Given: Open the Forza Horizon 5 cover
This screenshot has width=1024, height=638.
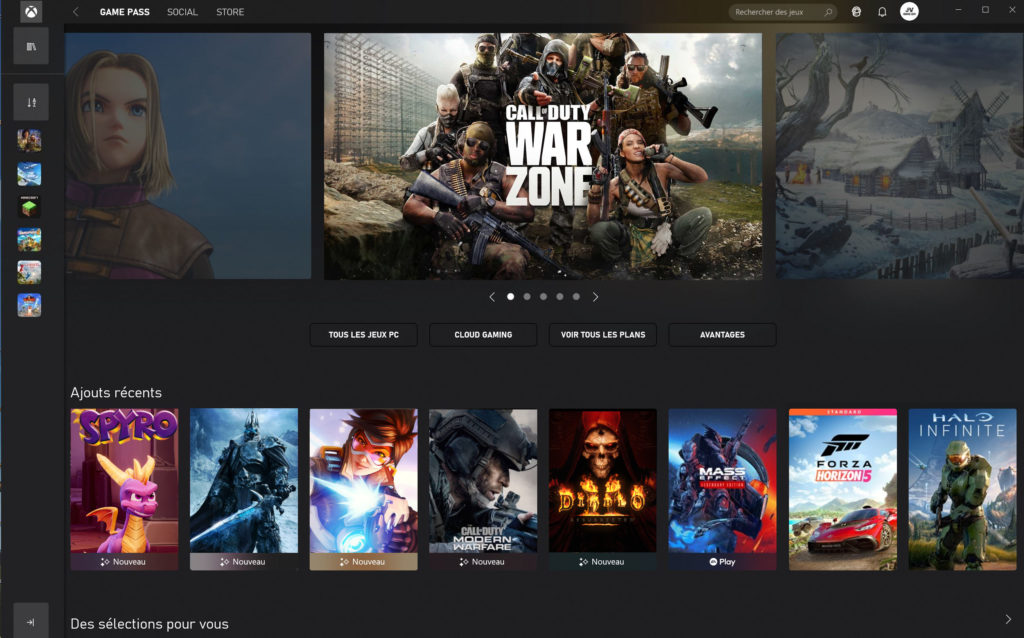Looking at the screenshot, I should pyautogui.click(x=842, y=489).
